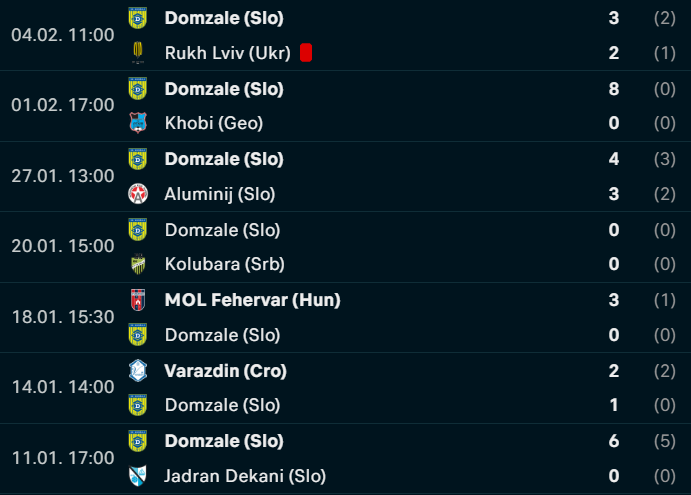Click the score 8 for Domzale vs Khobi

pyautogui.click(x=614, y=89)
